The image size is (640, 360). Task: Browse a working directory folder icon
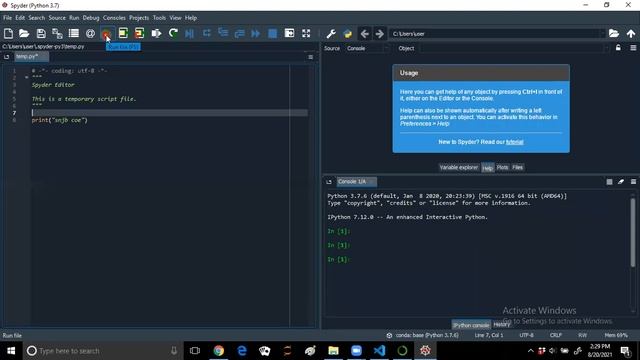click(614, 33)
